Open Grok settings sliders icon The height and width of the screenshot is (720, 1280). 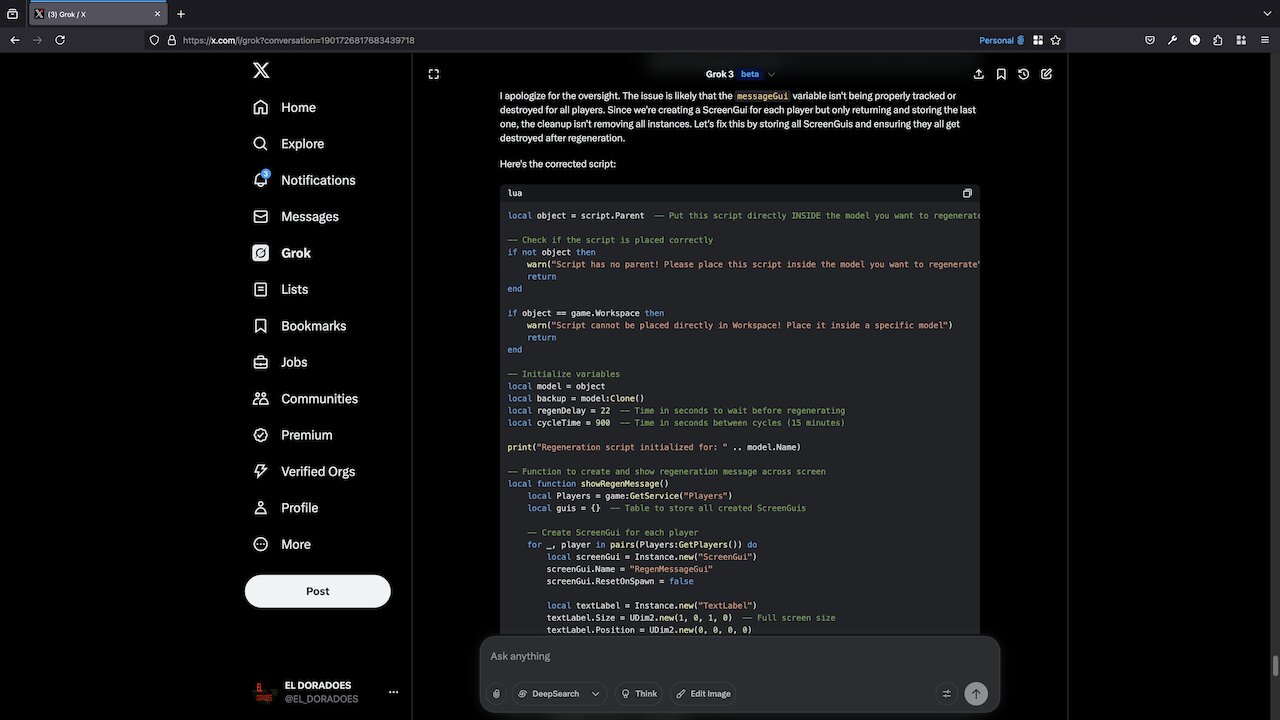(x=946, y=693)
